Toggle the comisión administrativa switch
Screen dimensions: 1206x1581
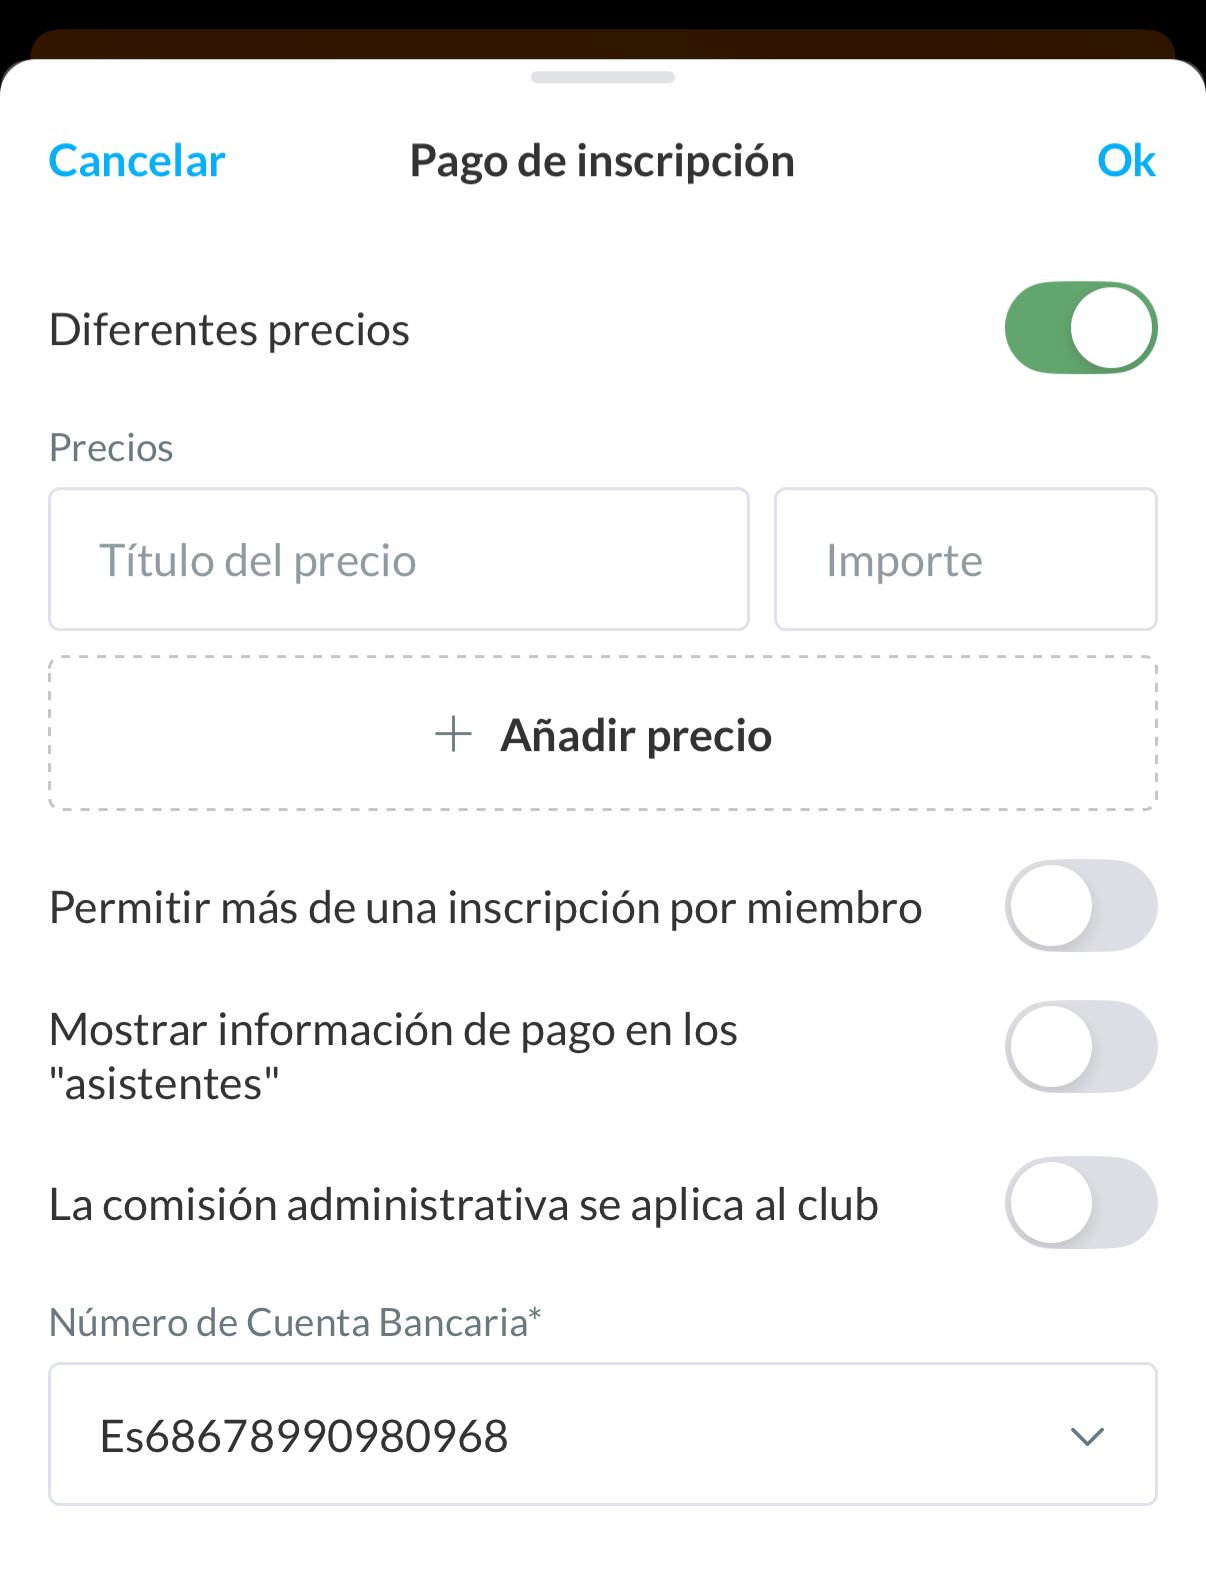pos(1080,1203)
